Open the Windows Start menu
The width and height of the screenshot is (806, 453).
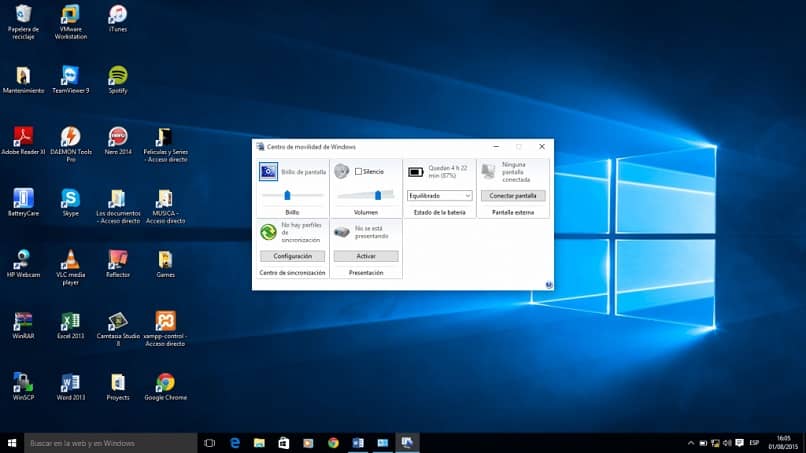(x=12, y=443)
